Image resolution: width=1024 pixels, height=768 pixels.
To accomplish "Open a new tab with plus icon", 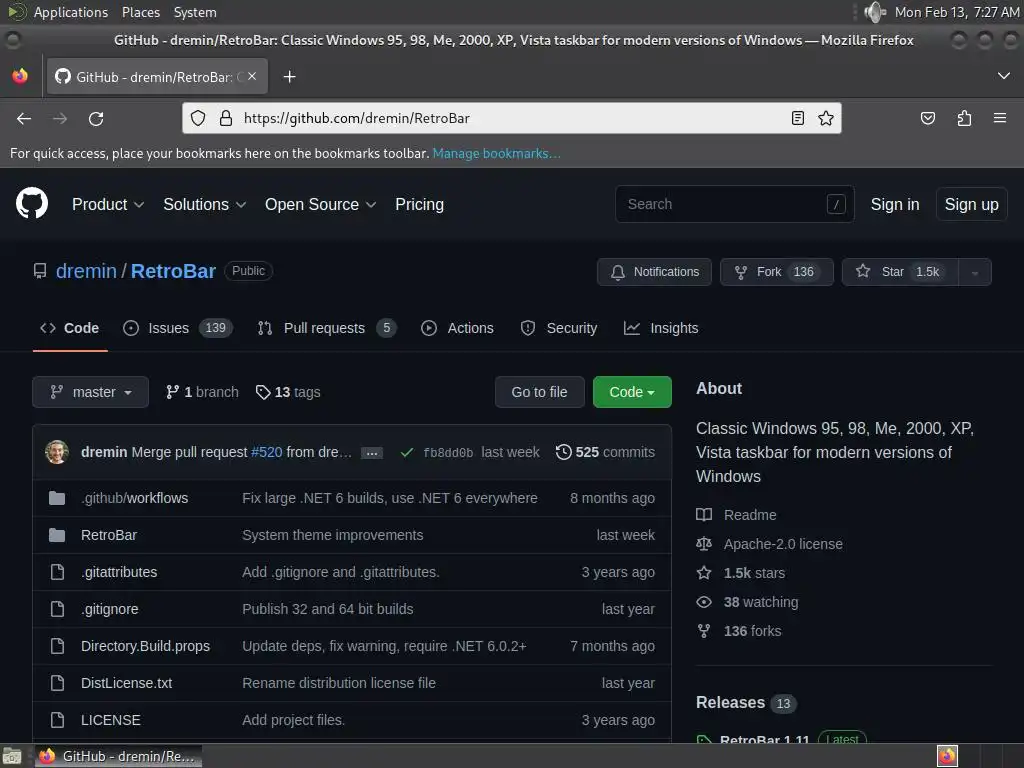I will [289, 77].
